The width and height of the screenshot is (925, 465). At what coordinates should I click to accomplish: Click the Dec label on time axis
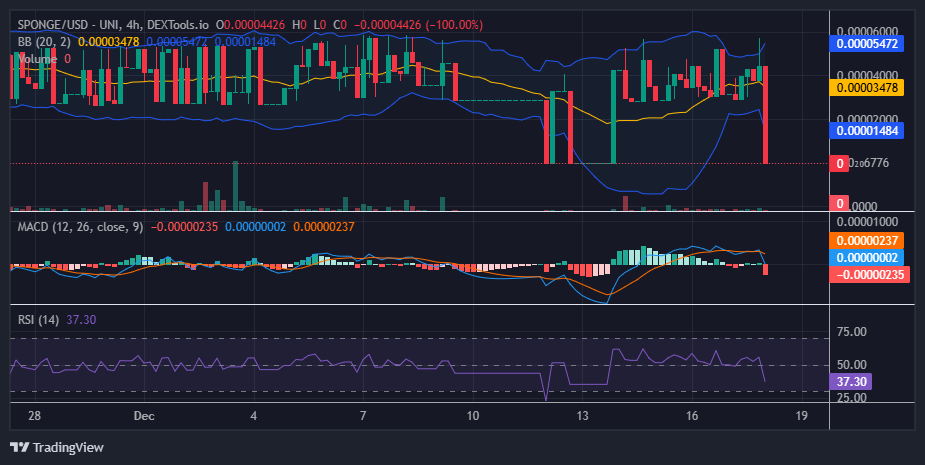click(x=144, y=415)
